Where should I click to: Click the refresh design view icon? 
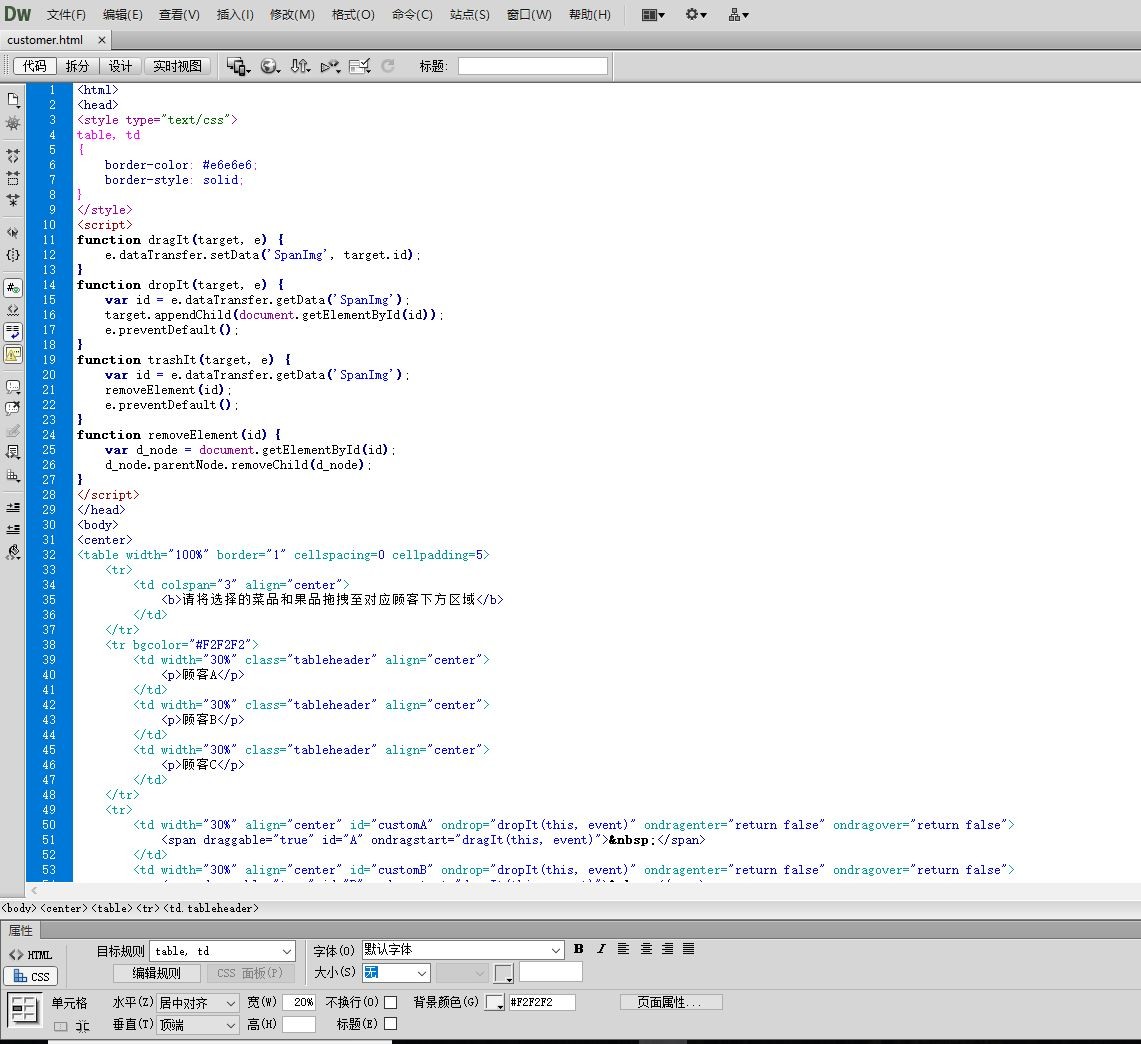pyautogui.click(x=388, y=66)
